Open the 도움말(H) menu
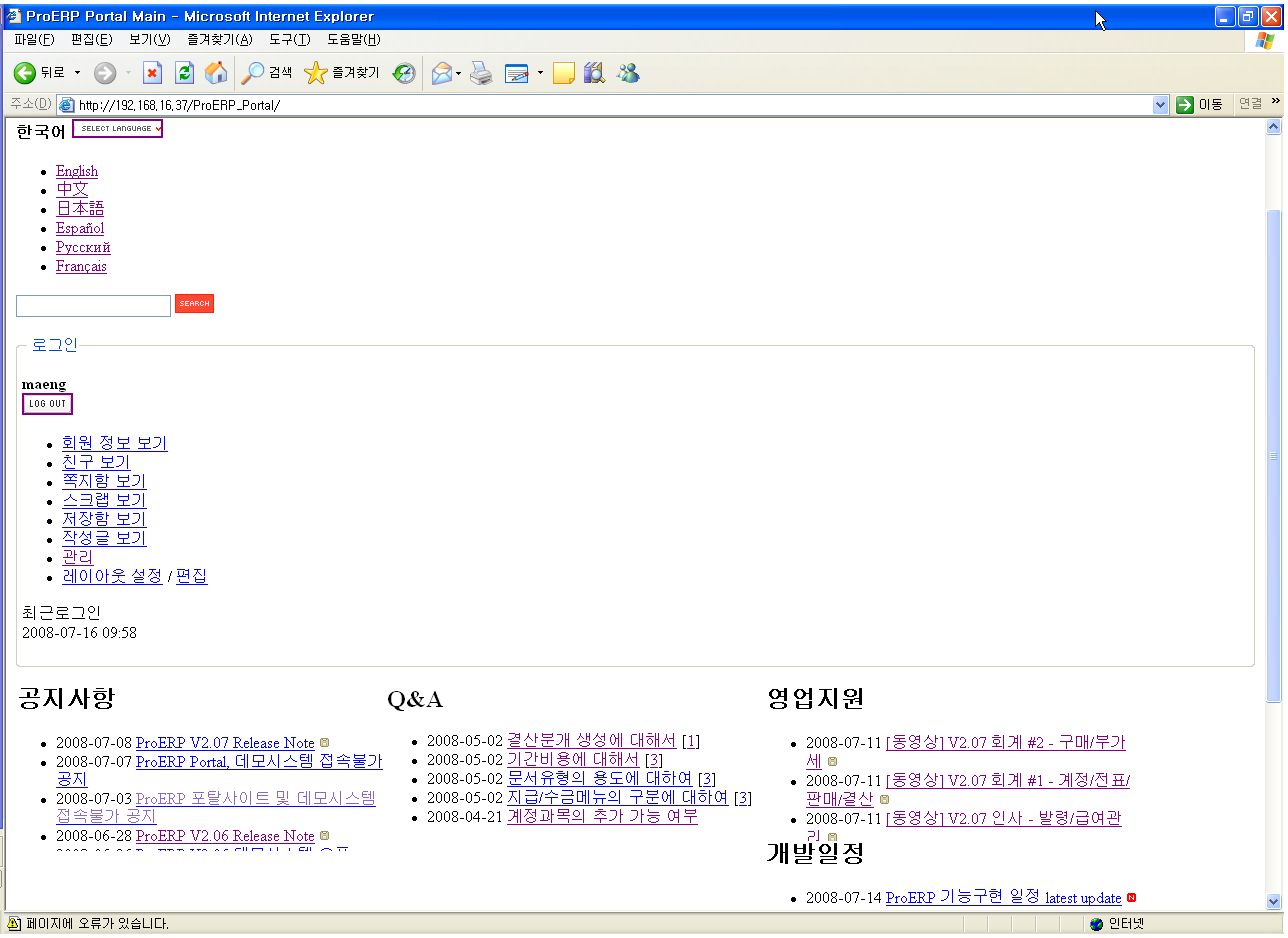Image resolution: width=1288 pixels, height=938 pixels. pos(354,40)
